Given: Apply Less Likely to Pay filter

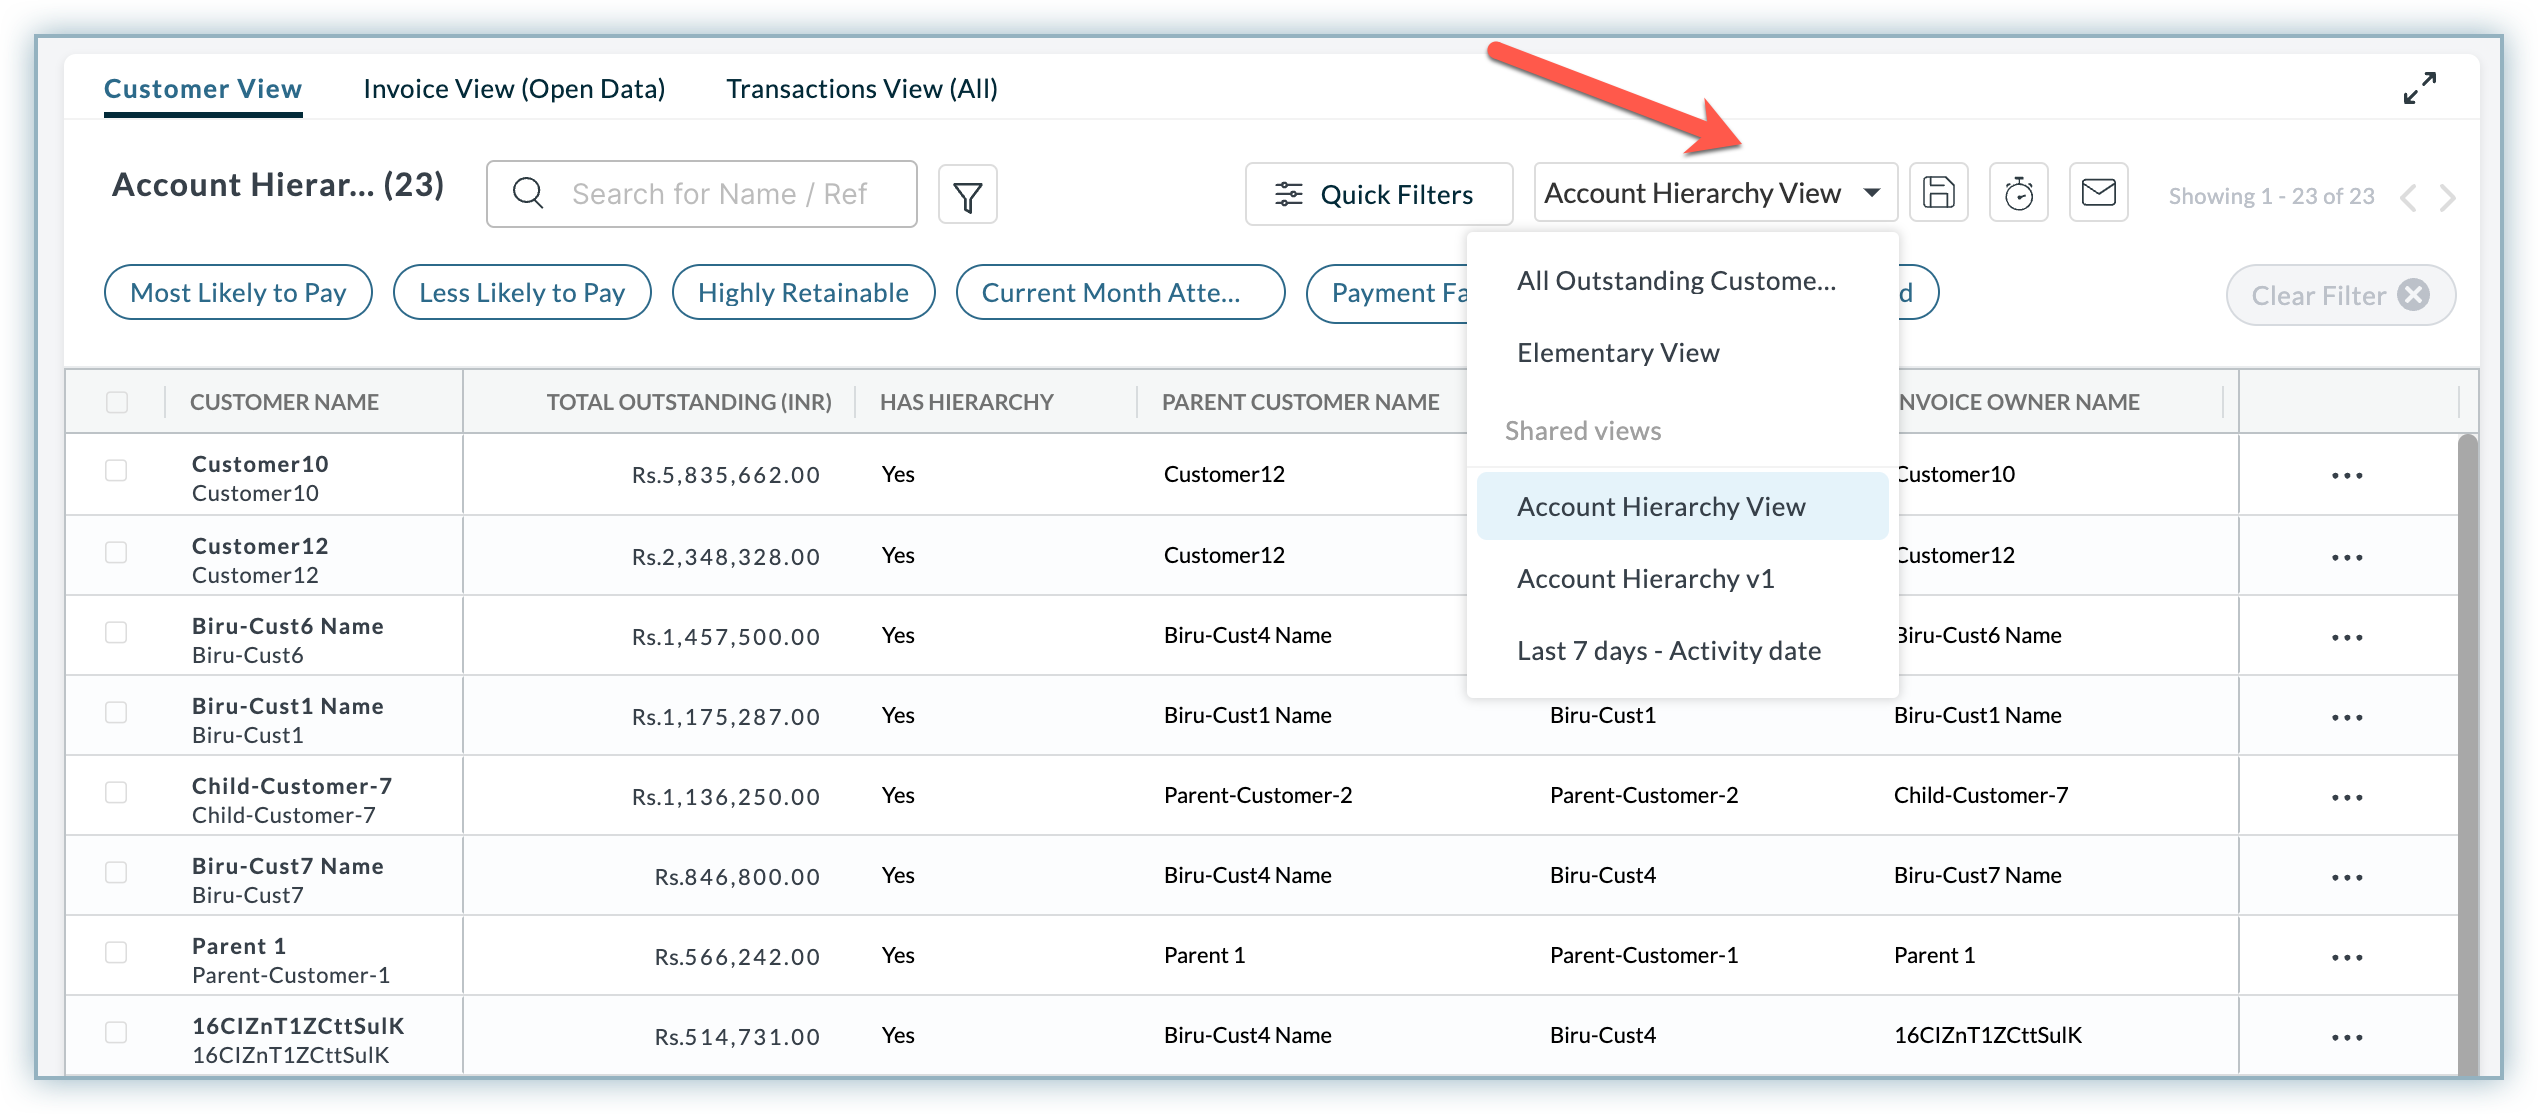Looking at the screenshot, I should pyautogui.click(x=522, y=293).
